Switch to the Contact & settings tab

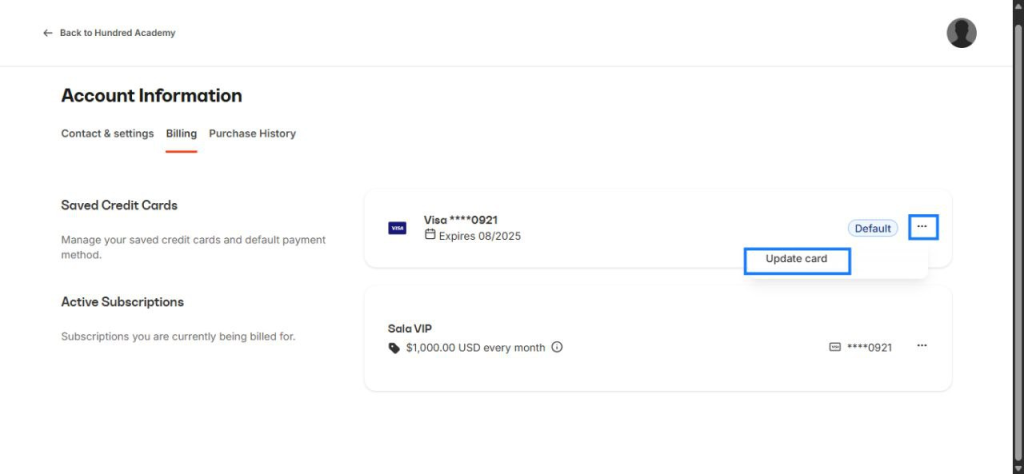coord(107,133)
